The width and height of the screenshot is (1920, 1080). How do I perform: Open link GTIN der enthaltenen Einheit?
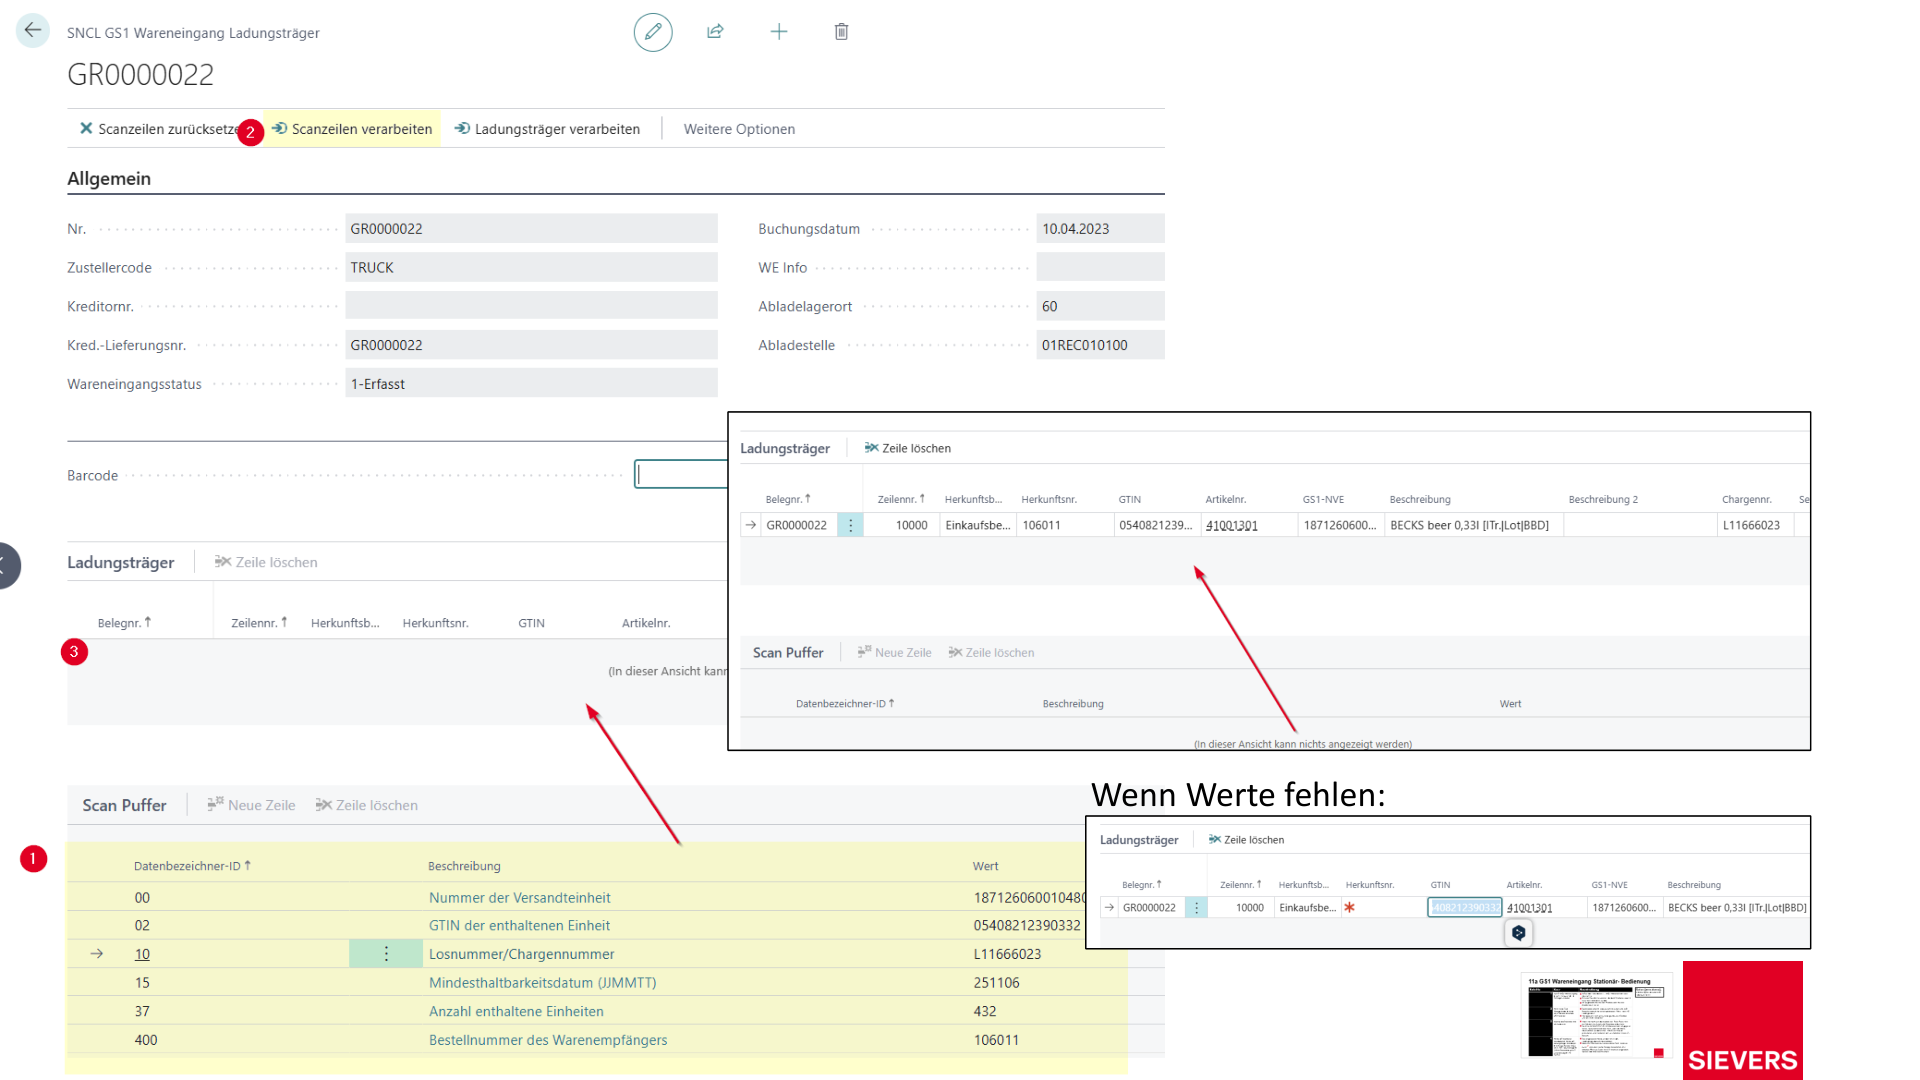[519, 926]
